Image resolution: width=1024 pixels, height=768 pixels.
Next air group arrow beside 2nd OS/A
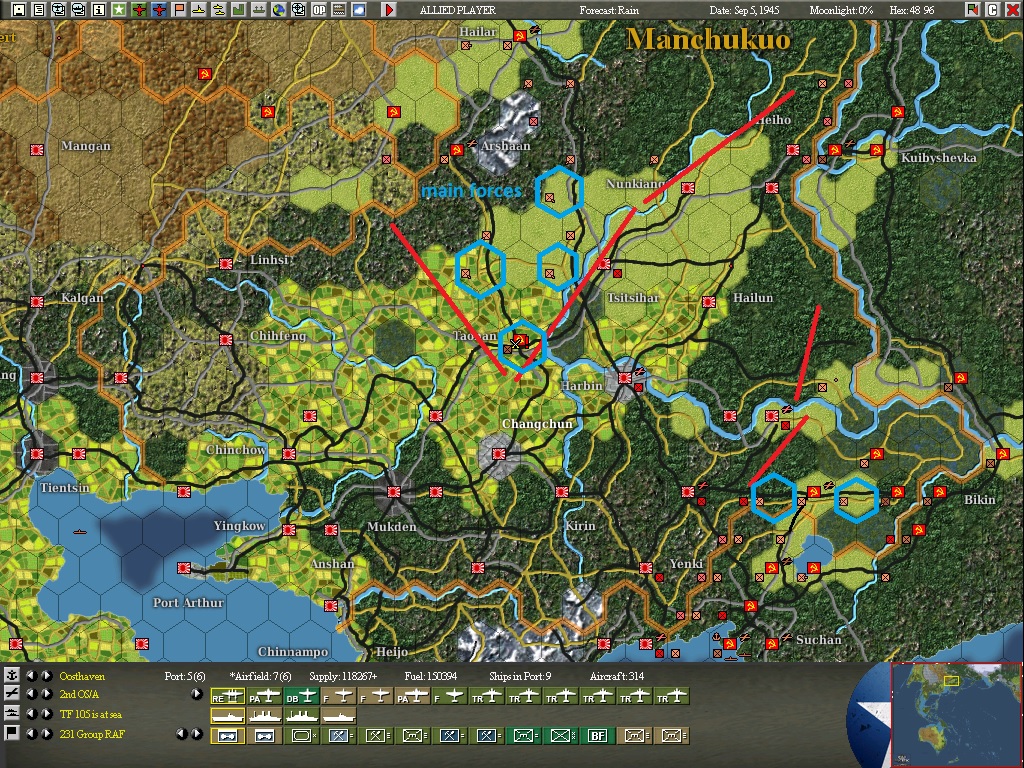[46, 694]
